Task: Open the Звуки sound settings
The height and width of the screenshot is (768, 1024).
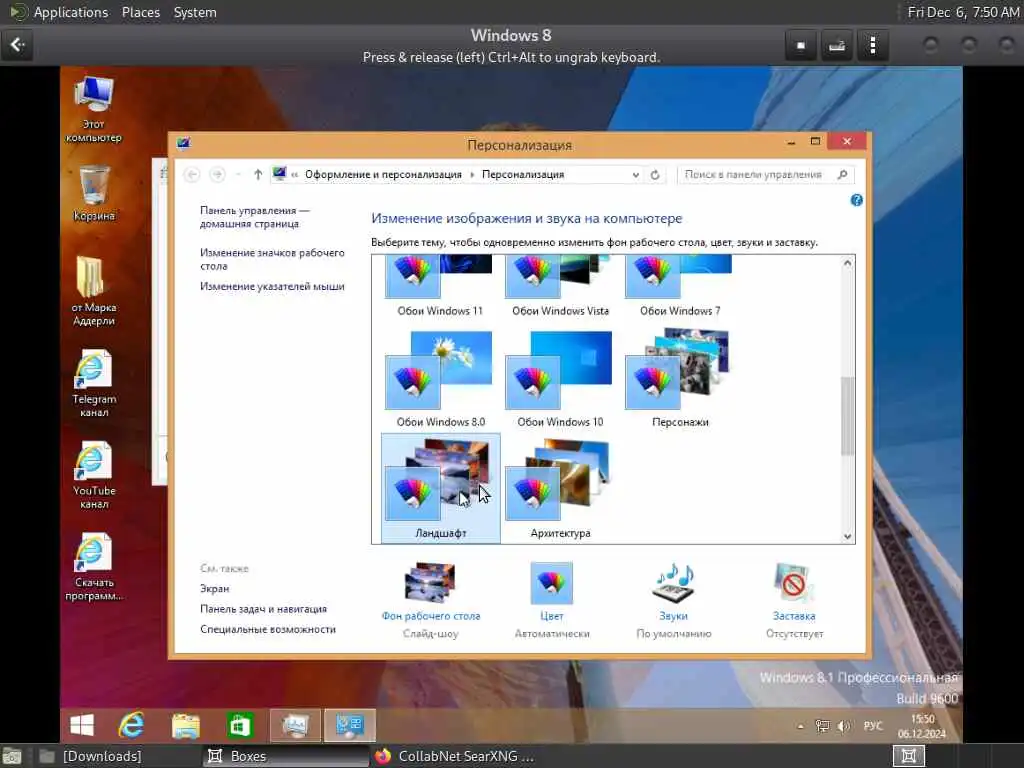Action: pyautogui.click(x=673, y=599)
